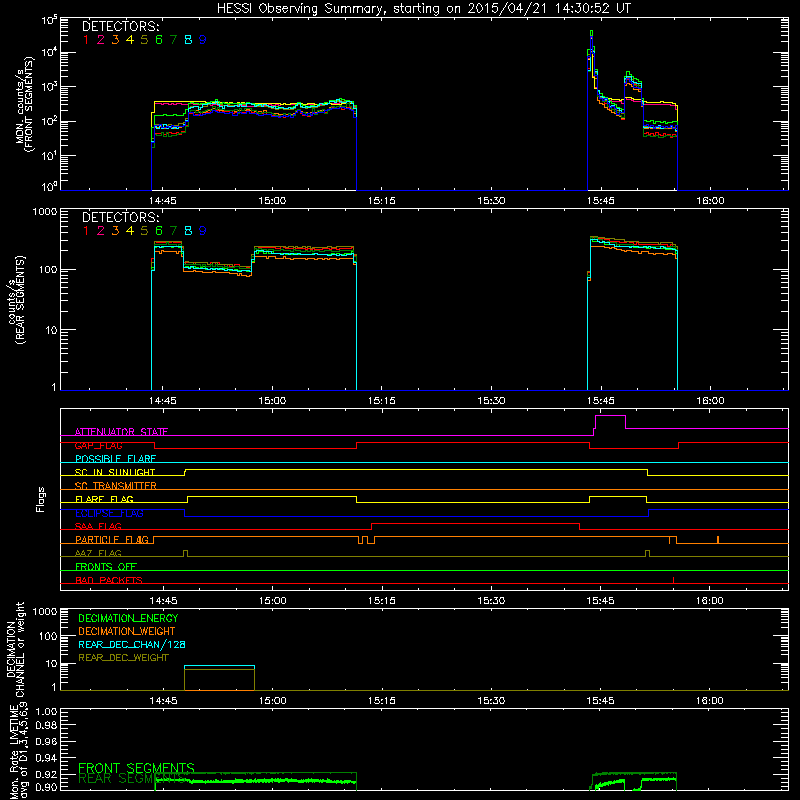This screenshot has width=800, height=800.
Task: Click the SC_TRANSMITTER flag label
Action: coord(116,486)
